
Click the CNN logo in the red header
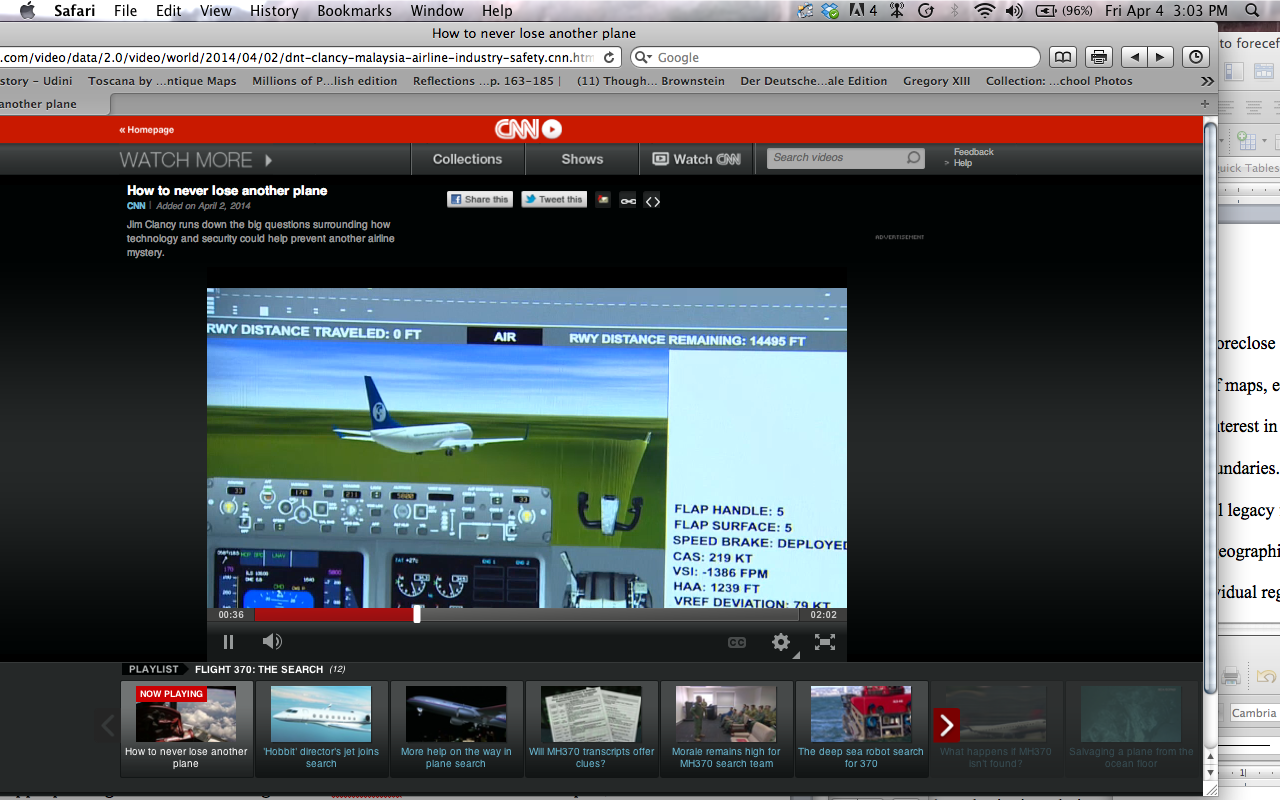coord(528,129)
